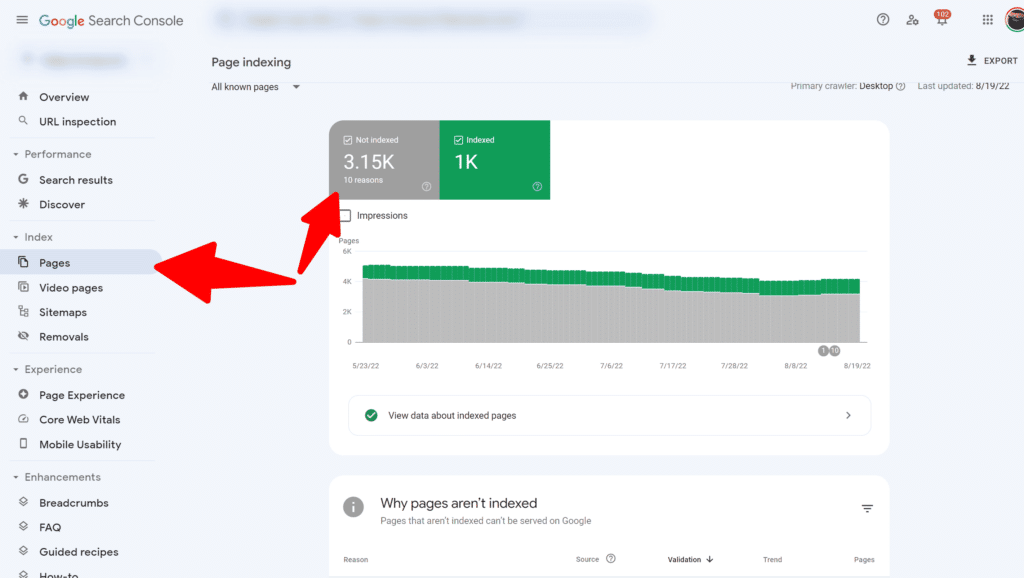This screenshot has width=1024, height=578.
Task: Click the Trend column header
Action: [773, 560]
